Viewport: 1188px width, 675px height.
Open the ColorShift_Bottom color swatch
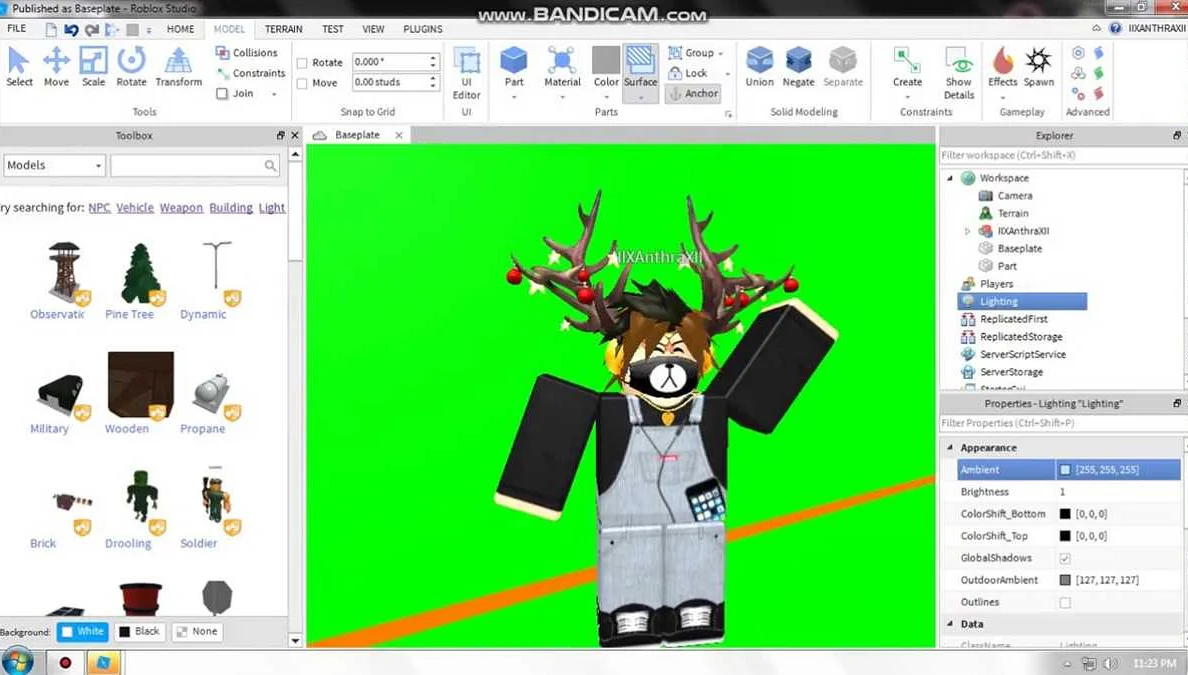coord(1065,514)
